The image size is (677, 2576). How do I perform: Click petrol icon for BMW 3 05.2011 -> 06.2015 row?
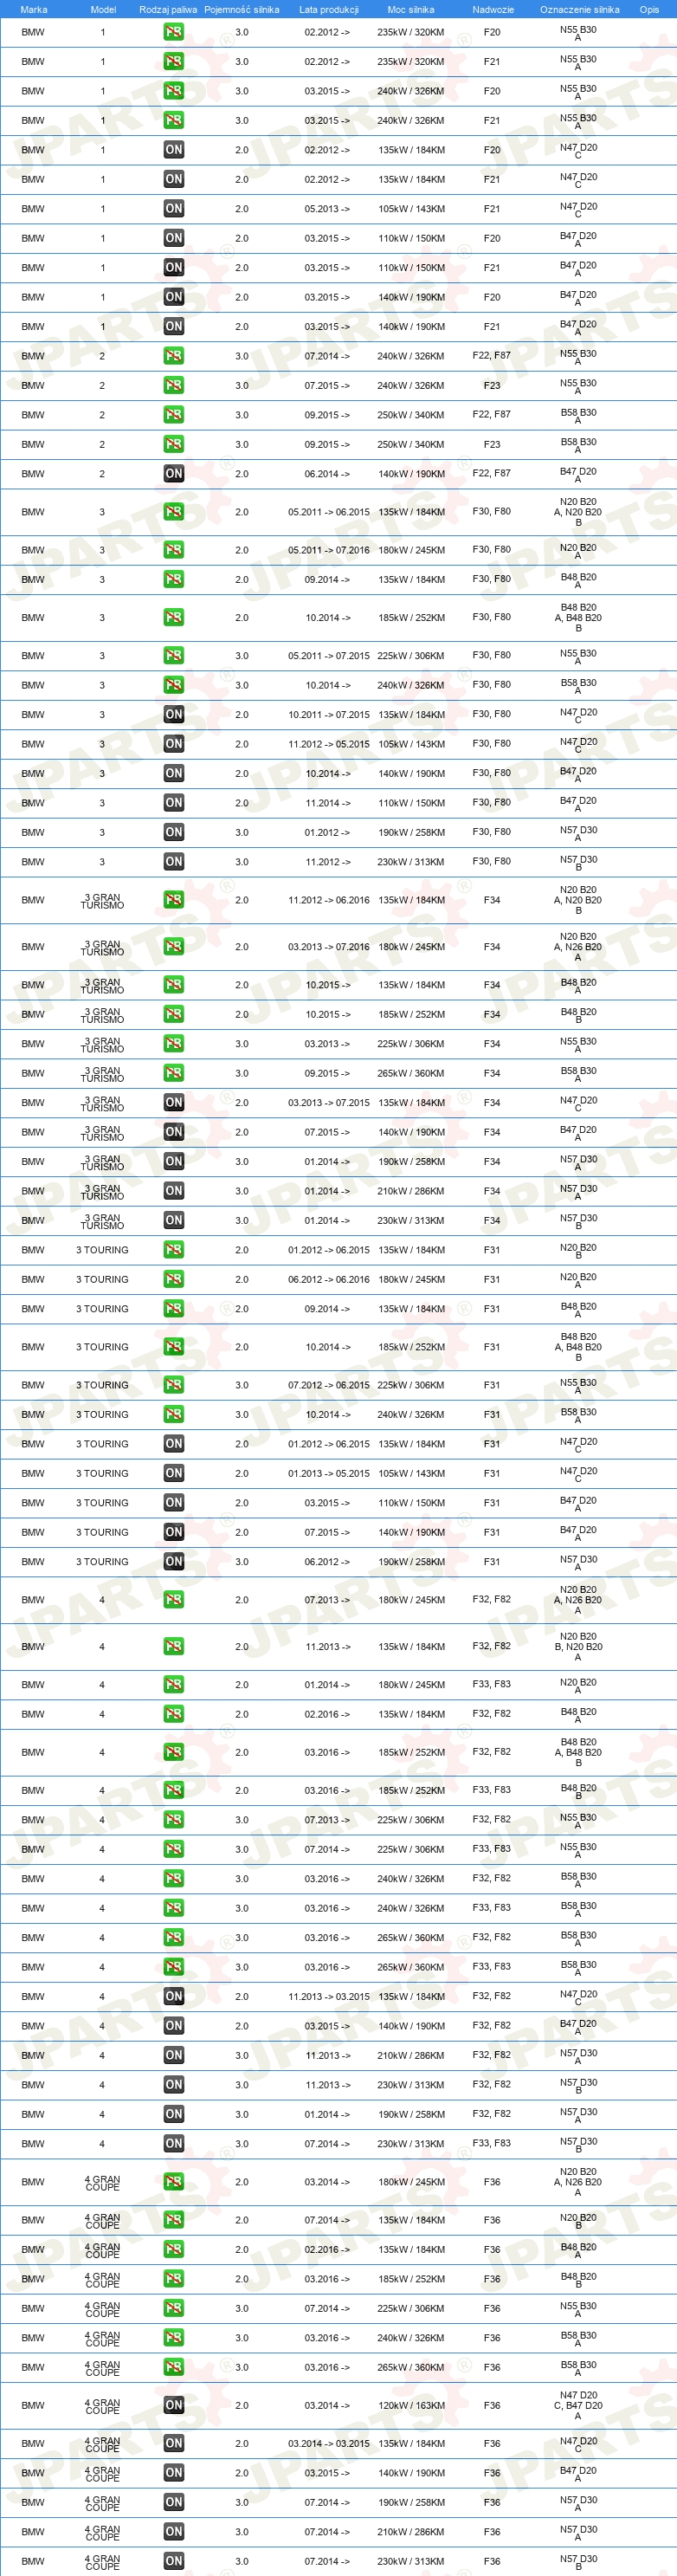(173, 512)
